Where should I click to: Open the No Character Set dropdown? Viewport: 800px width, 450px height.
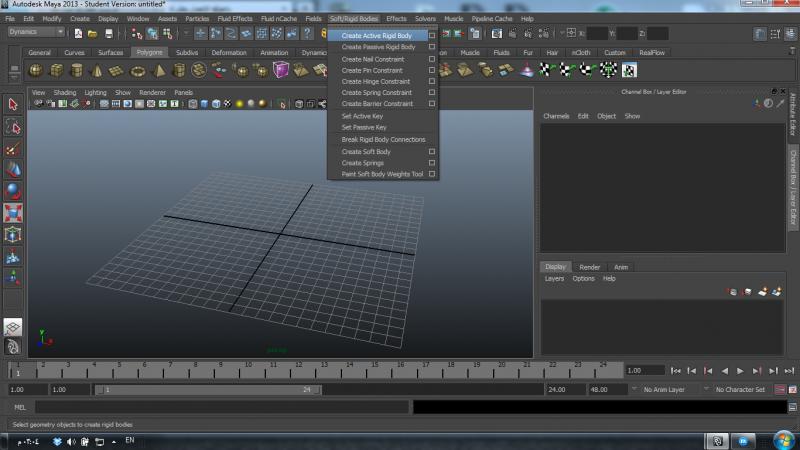[706, 389]
